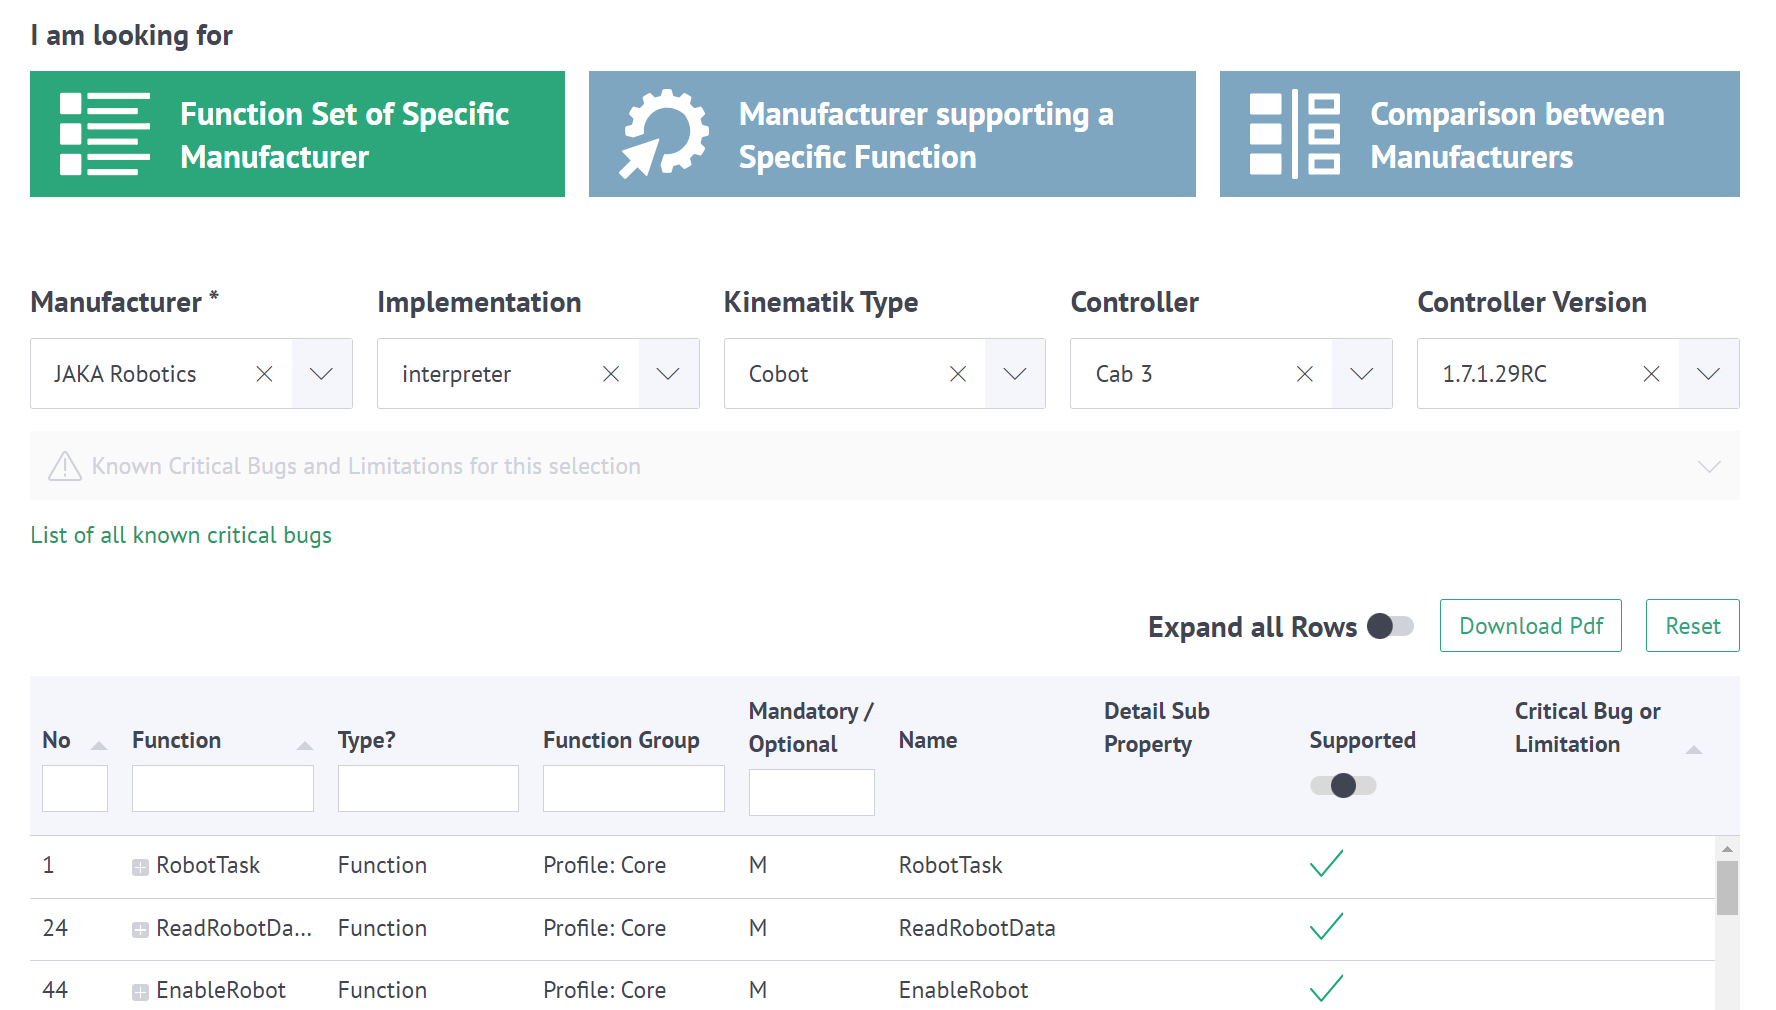1776x1010 pixels.
Task: Open the Controller Version dropdown
Action: click(1708, 374)
